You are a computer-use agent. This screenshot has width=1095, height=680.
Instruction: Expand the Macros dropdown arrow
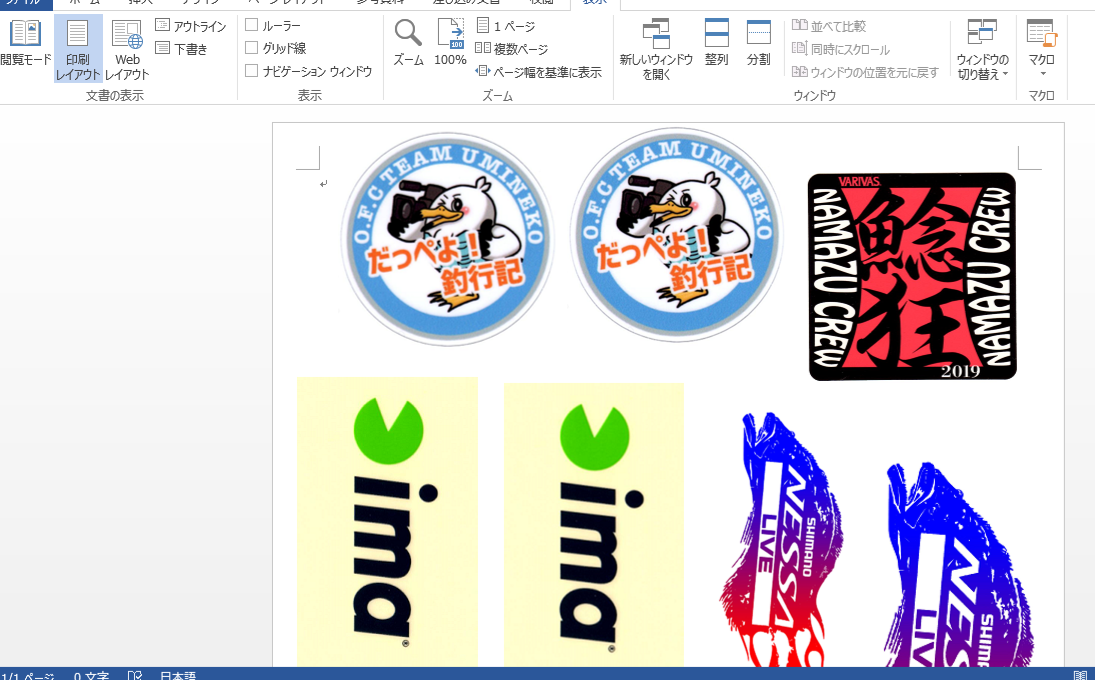point(1043,74)
